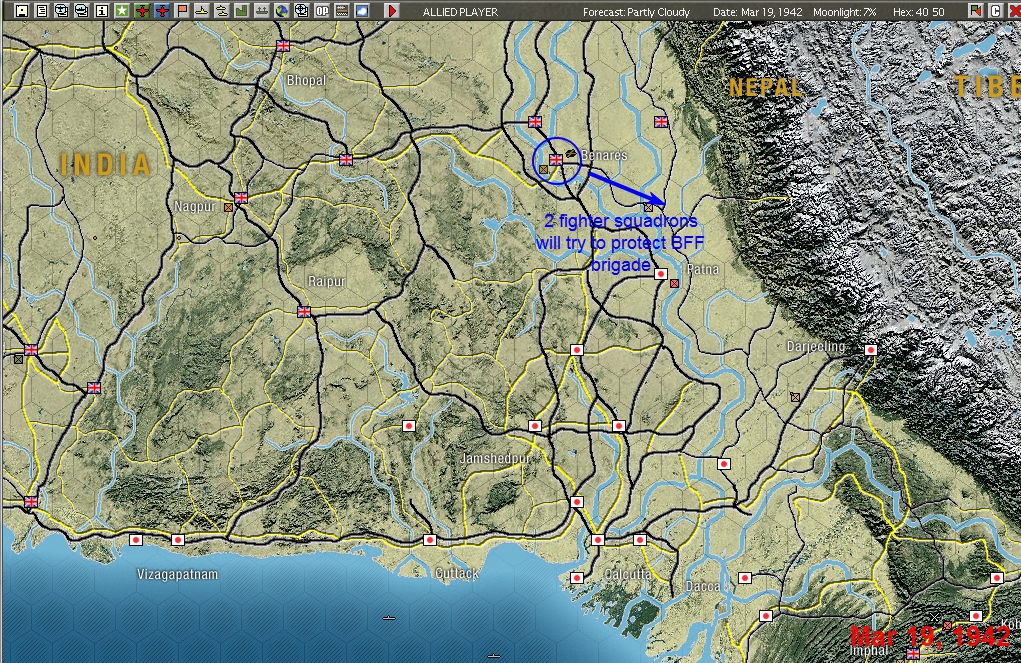Screen dimensions: 1021x663
Task: Select the Japanese base flag near Dacca
Action: point(745,578)
